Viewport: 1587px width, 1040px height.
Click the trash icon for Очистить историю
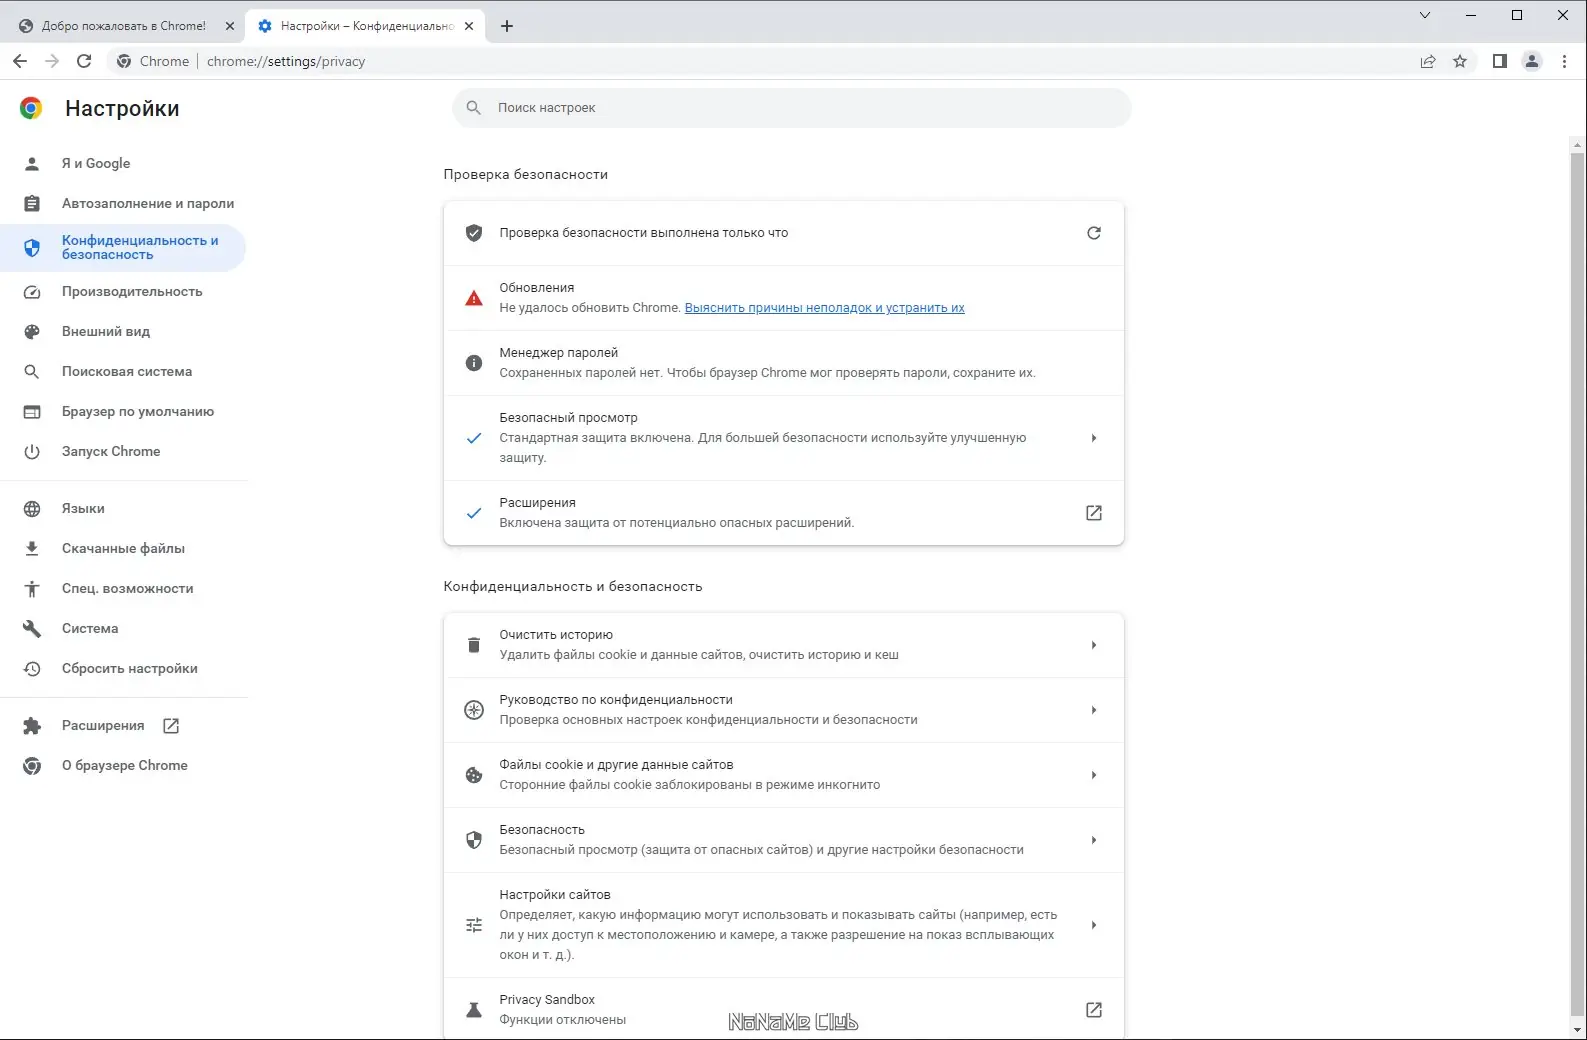(x=474, y=645)
